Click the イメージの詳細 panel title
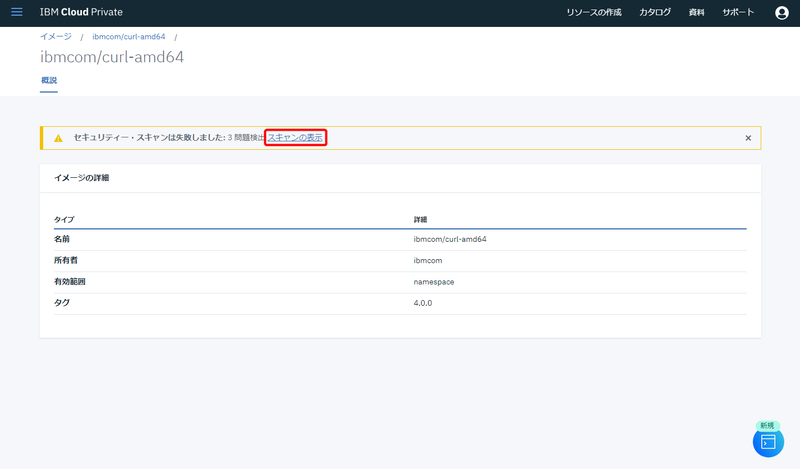The width and height of the screenshot is (800, 469). (x=82, y=178)
